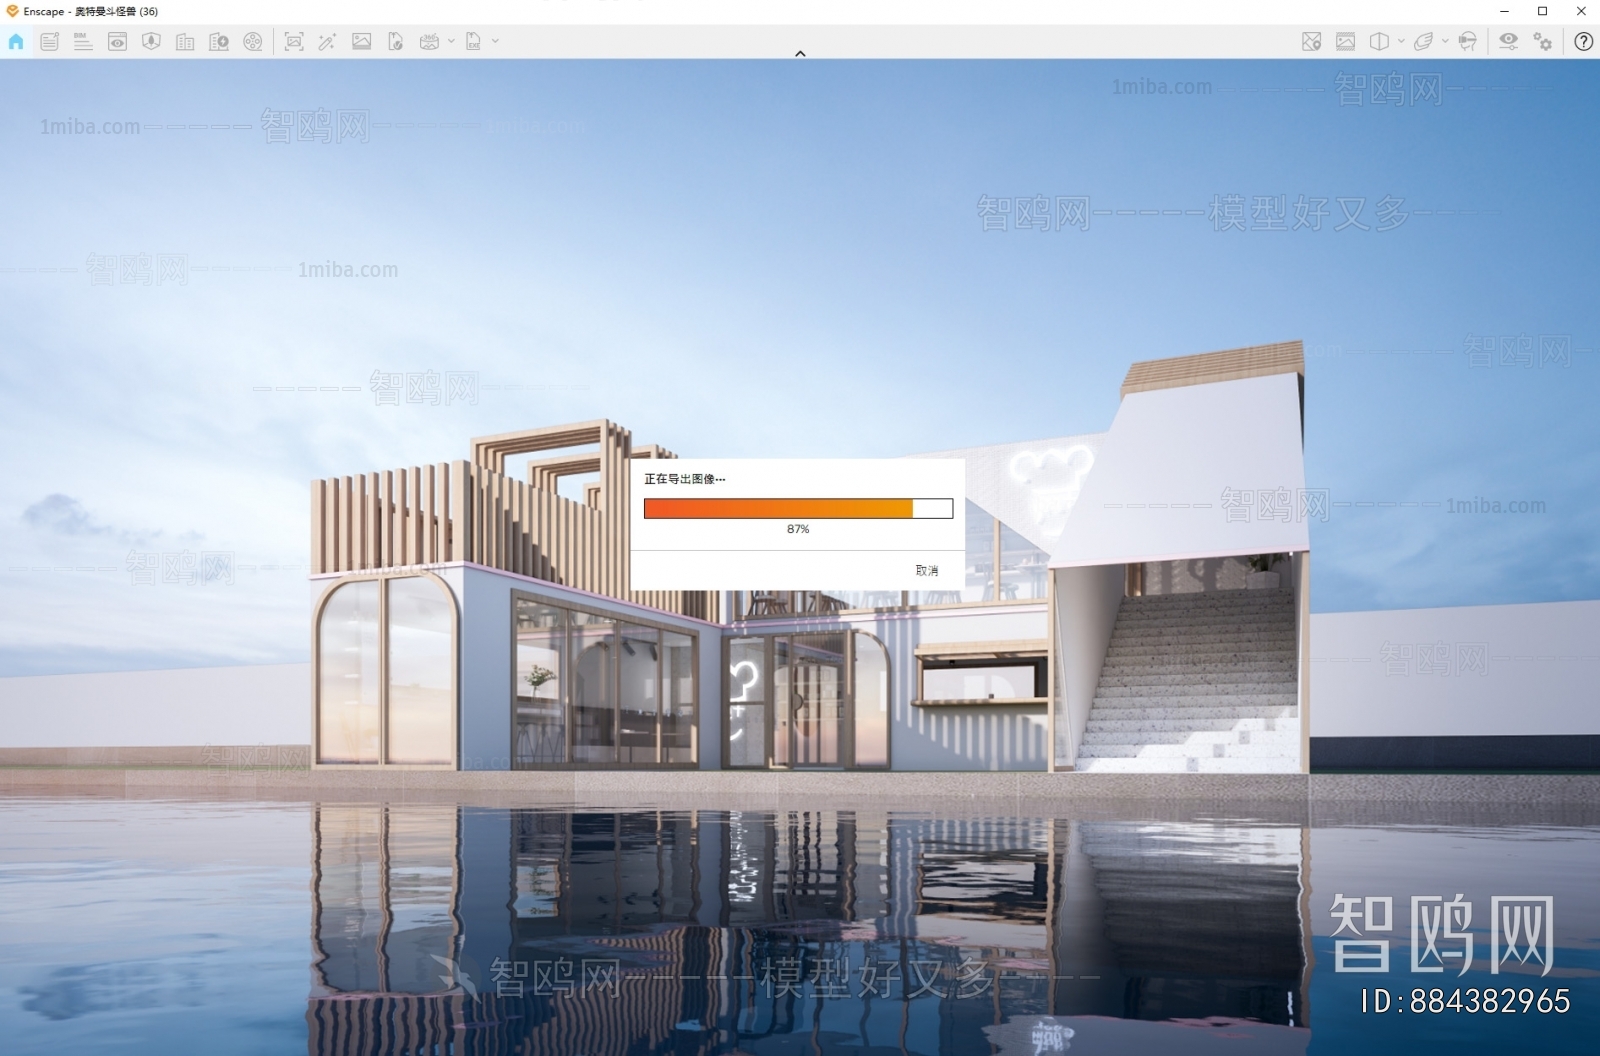The width and height of the screenshot is (1600, 1056).
Task: Toggle the VR headset mode
Action: click(1468, 41)
